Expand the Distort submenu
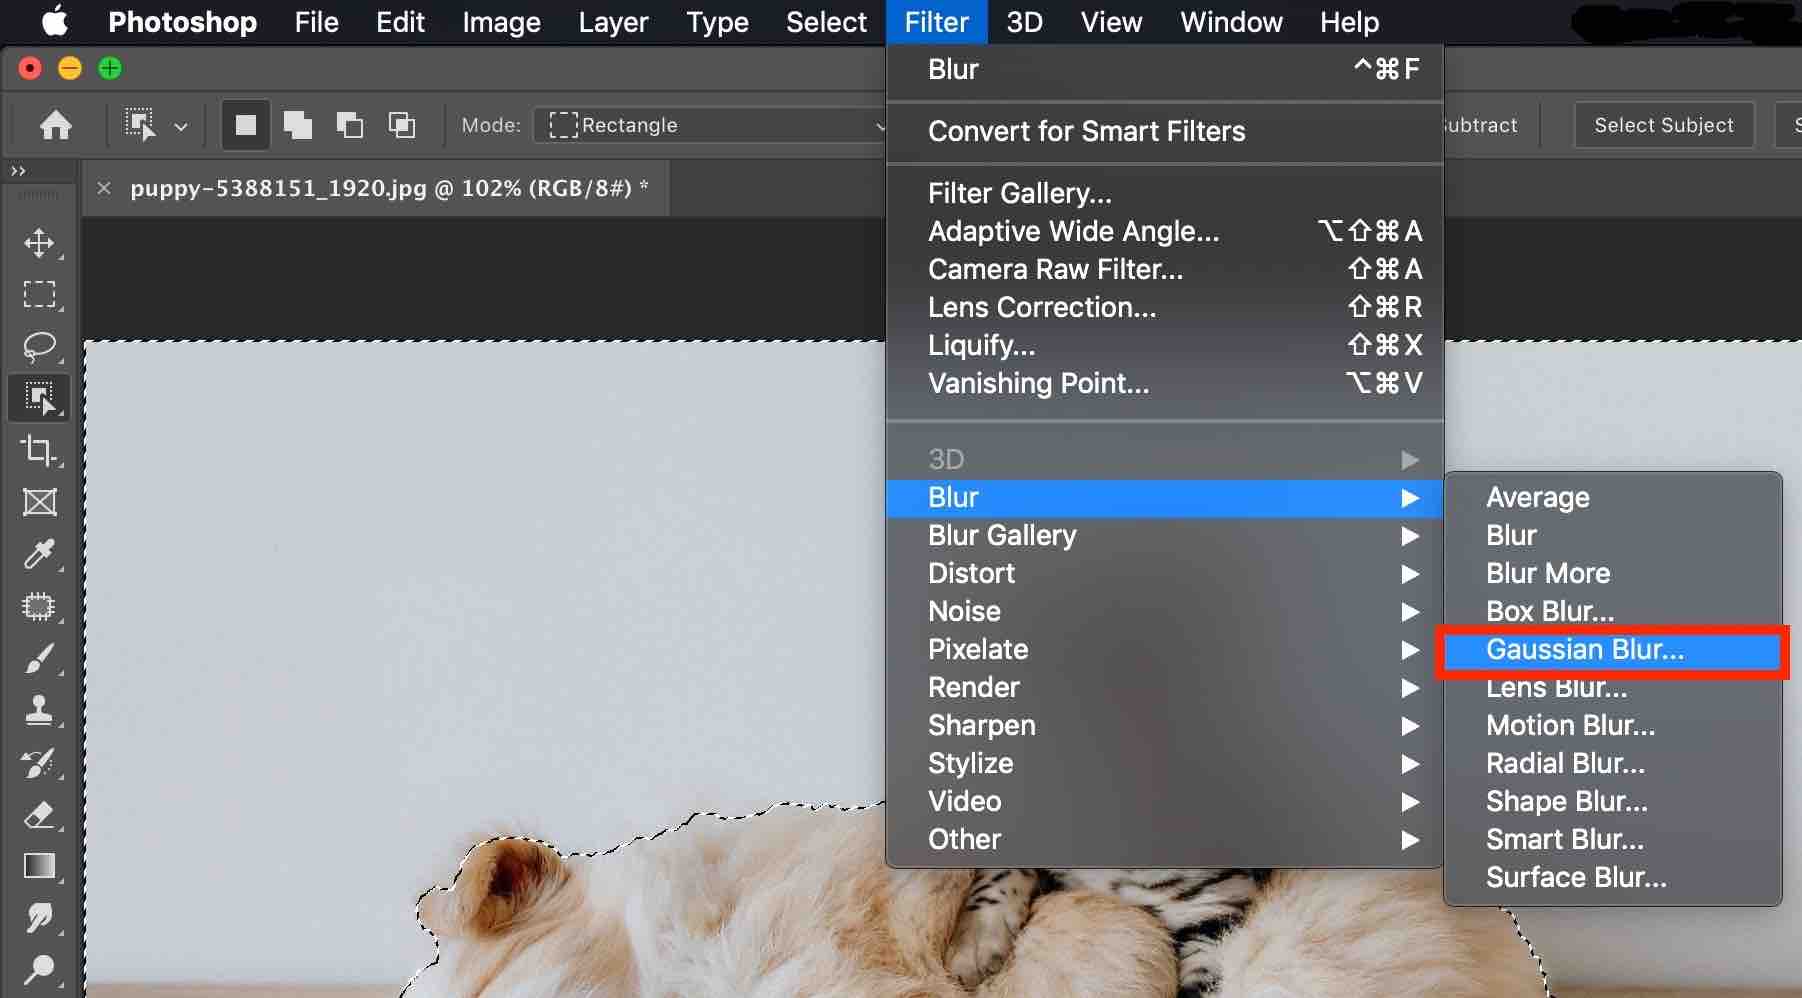Viewport: 1802px width, 998px height. pos(1164,573)
